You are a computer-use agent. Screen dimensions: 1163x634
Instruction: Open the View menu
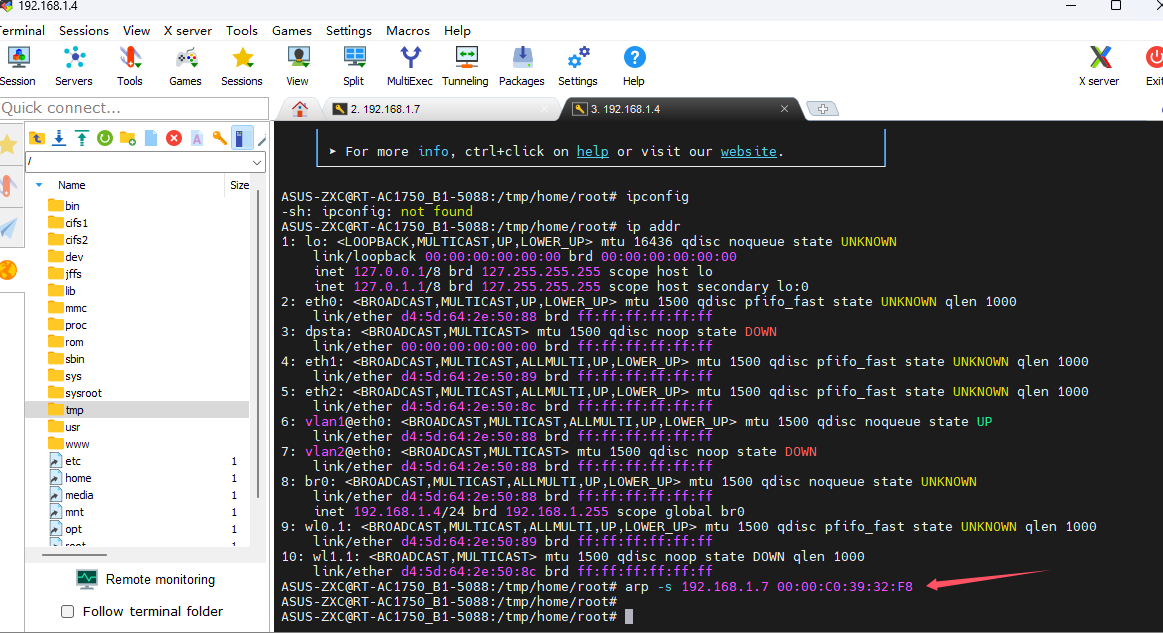tap(136, 30)
